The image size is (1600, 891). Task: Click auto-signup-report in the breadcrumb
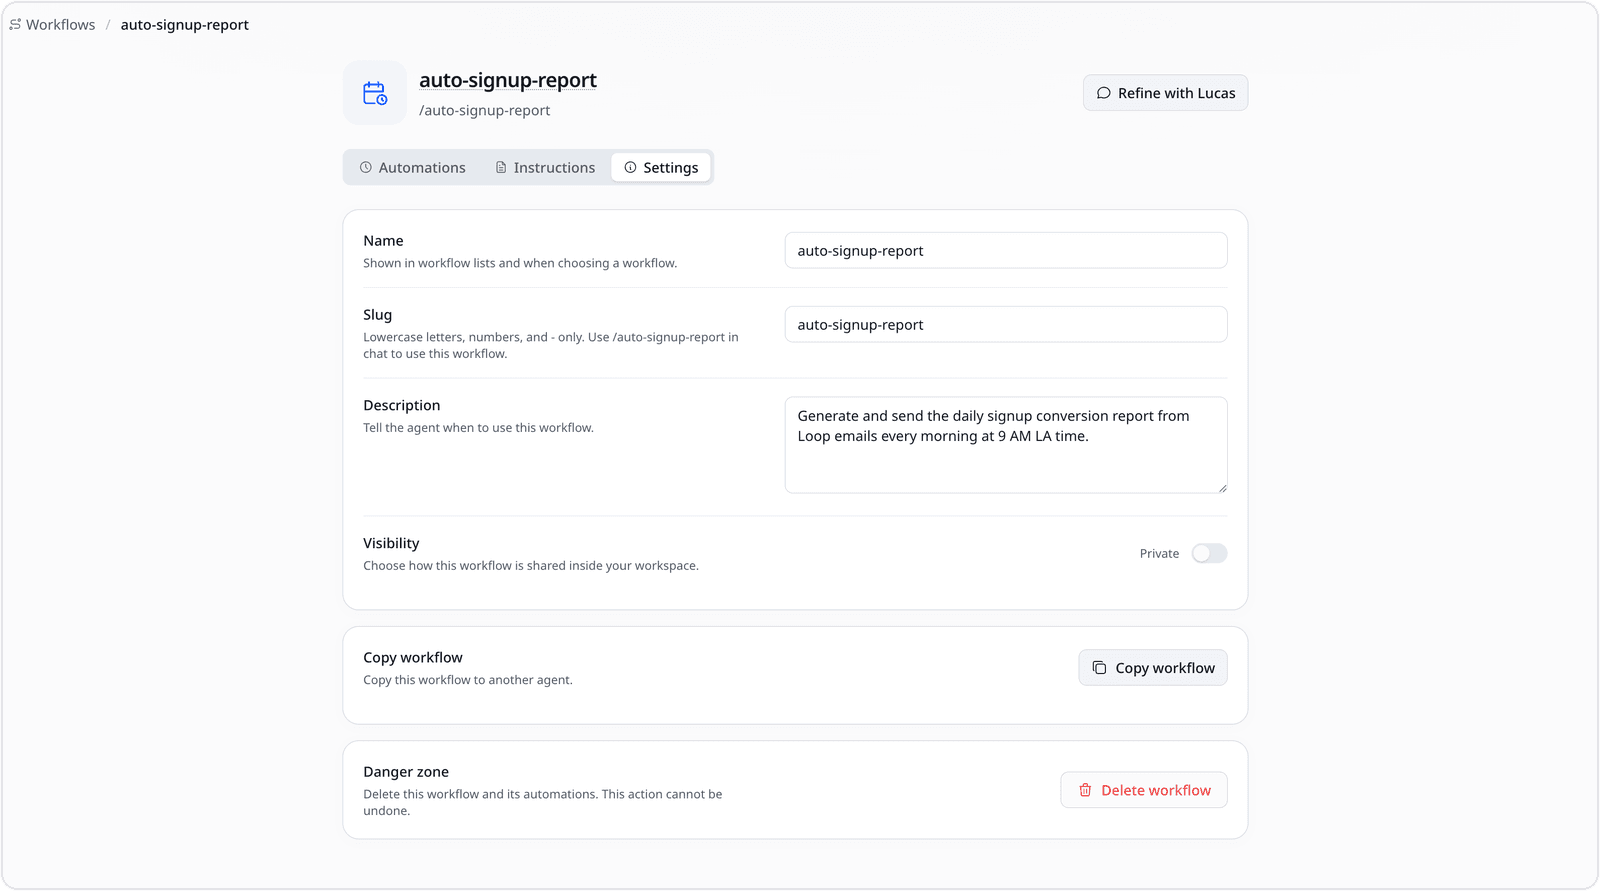click(x=185, y=25)
